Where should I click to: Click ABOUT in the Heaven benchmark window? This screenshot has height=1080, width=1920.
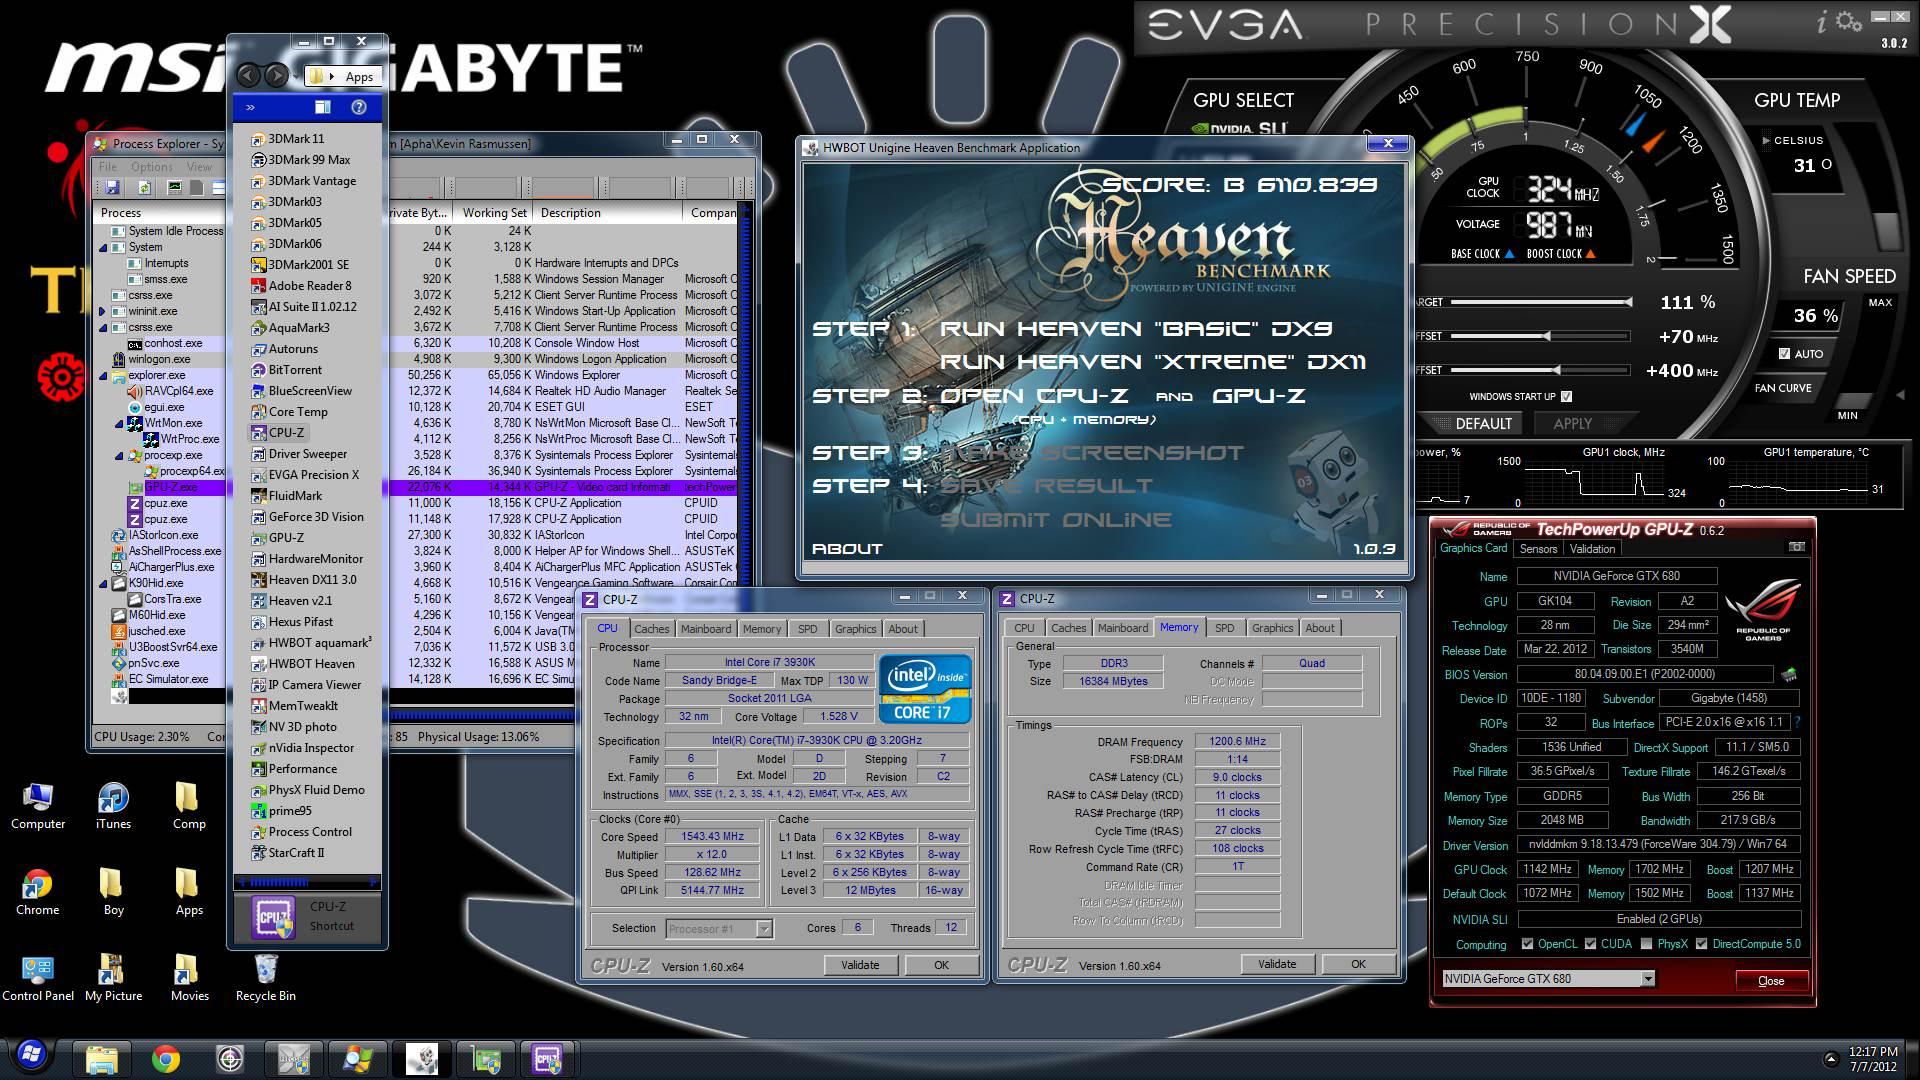tap(847, 549)
